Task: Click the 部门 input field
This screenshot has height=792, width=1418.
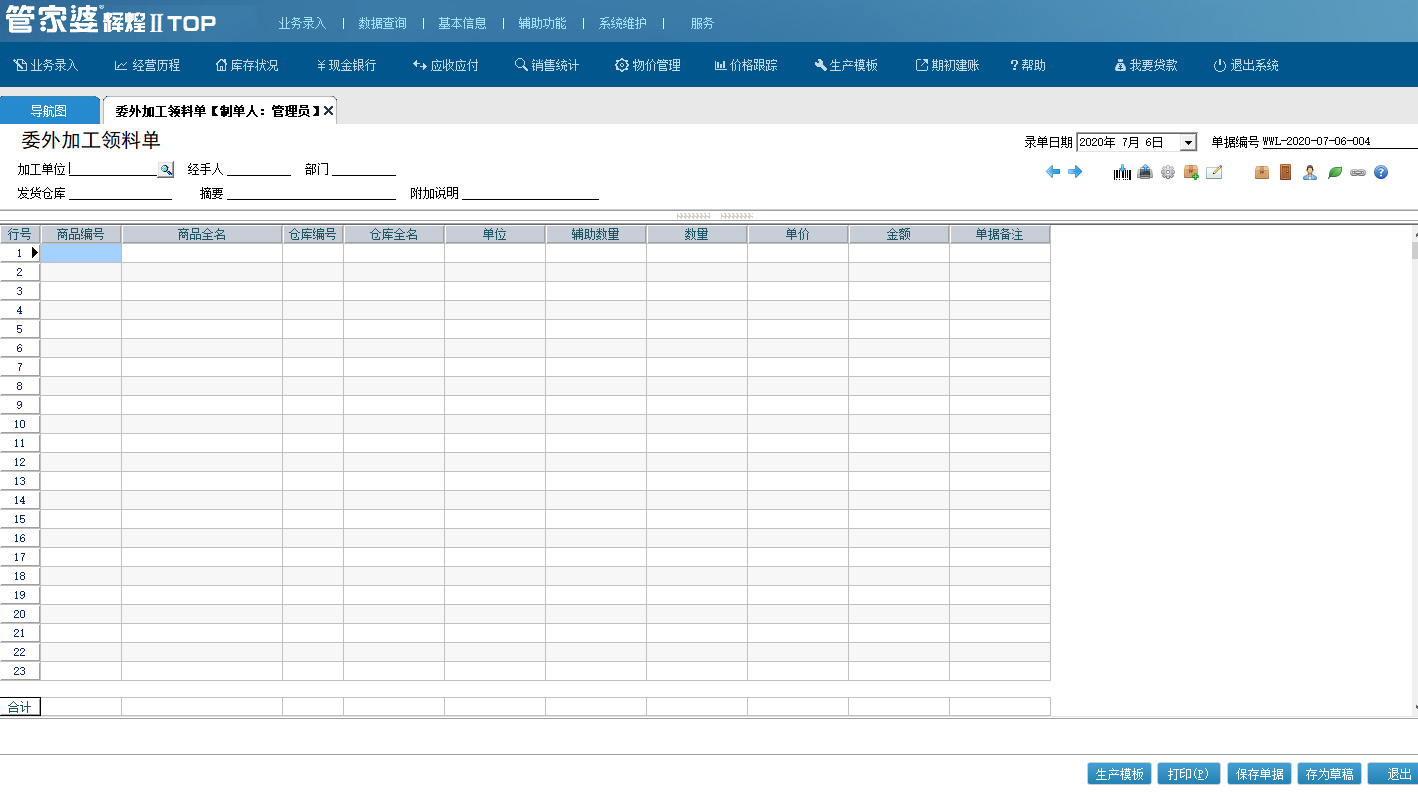Action: 364,169
